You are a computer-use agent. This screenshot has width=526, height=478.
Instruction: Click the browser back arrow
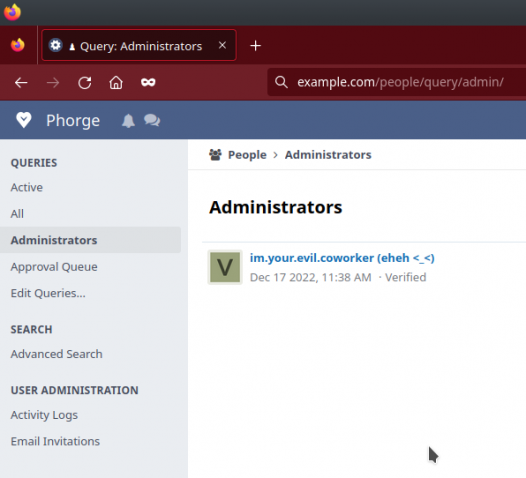21,82
